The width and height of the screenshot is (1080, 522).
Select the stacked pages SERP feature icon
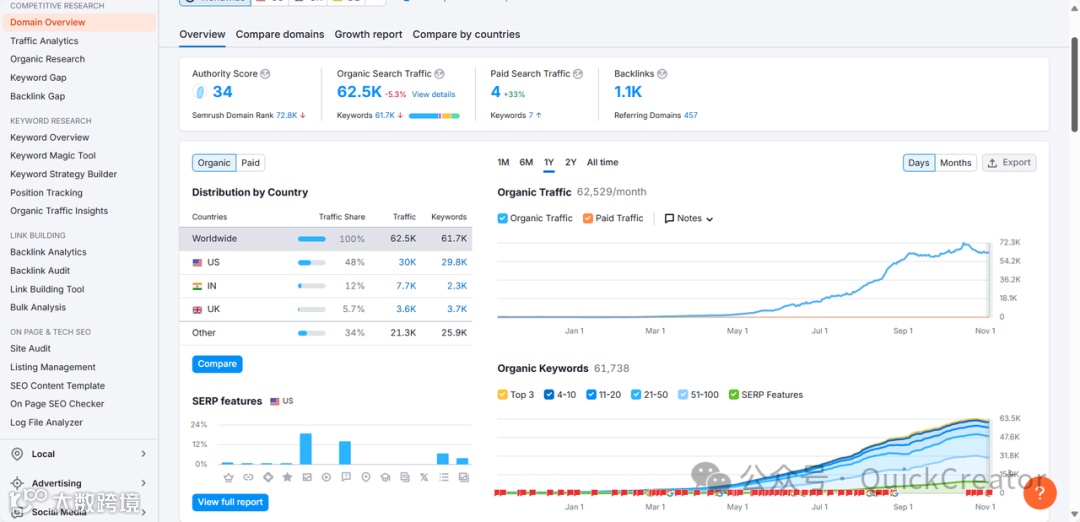click(404, 477)
